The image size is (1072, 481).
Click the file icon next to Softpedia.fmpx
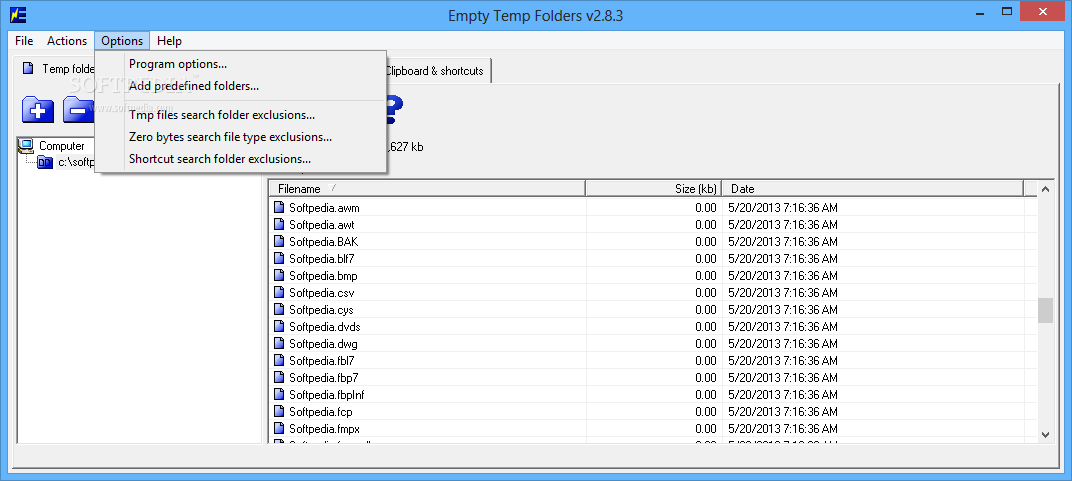[279, 428]
